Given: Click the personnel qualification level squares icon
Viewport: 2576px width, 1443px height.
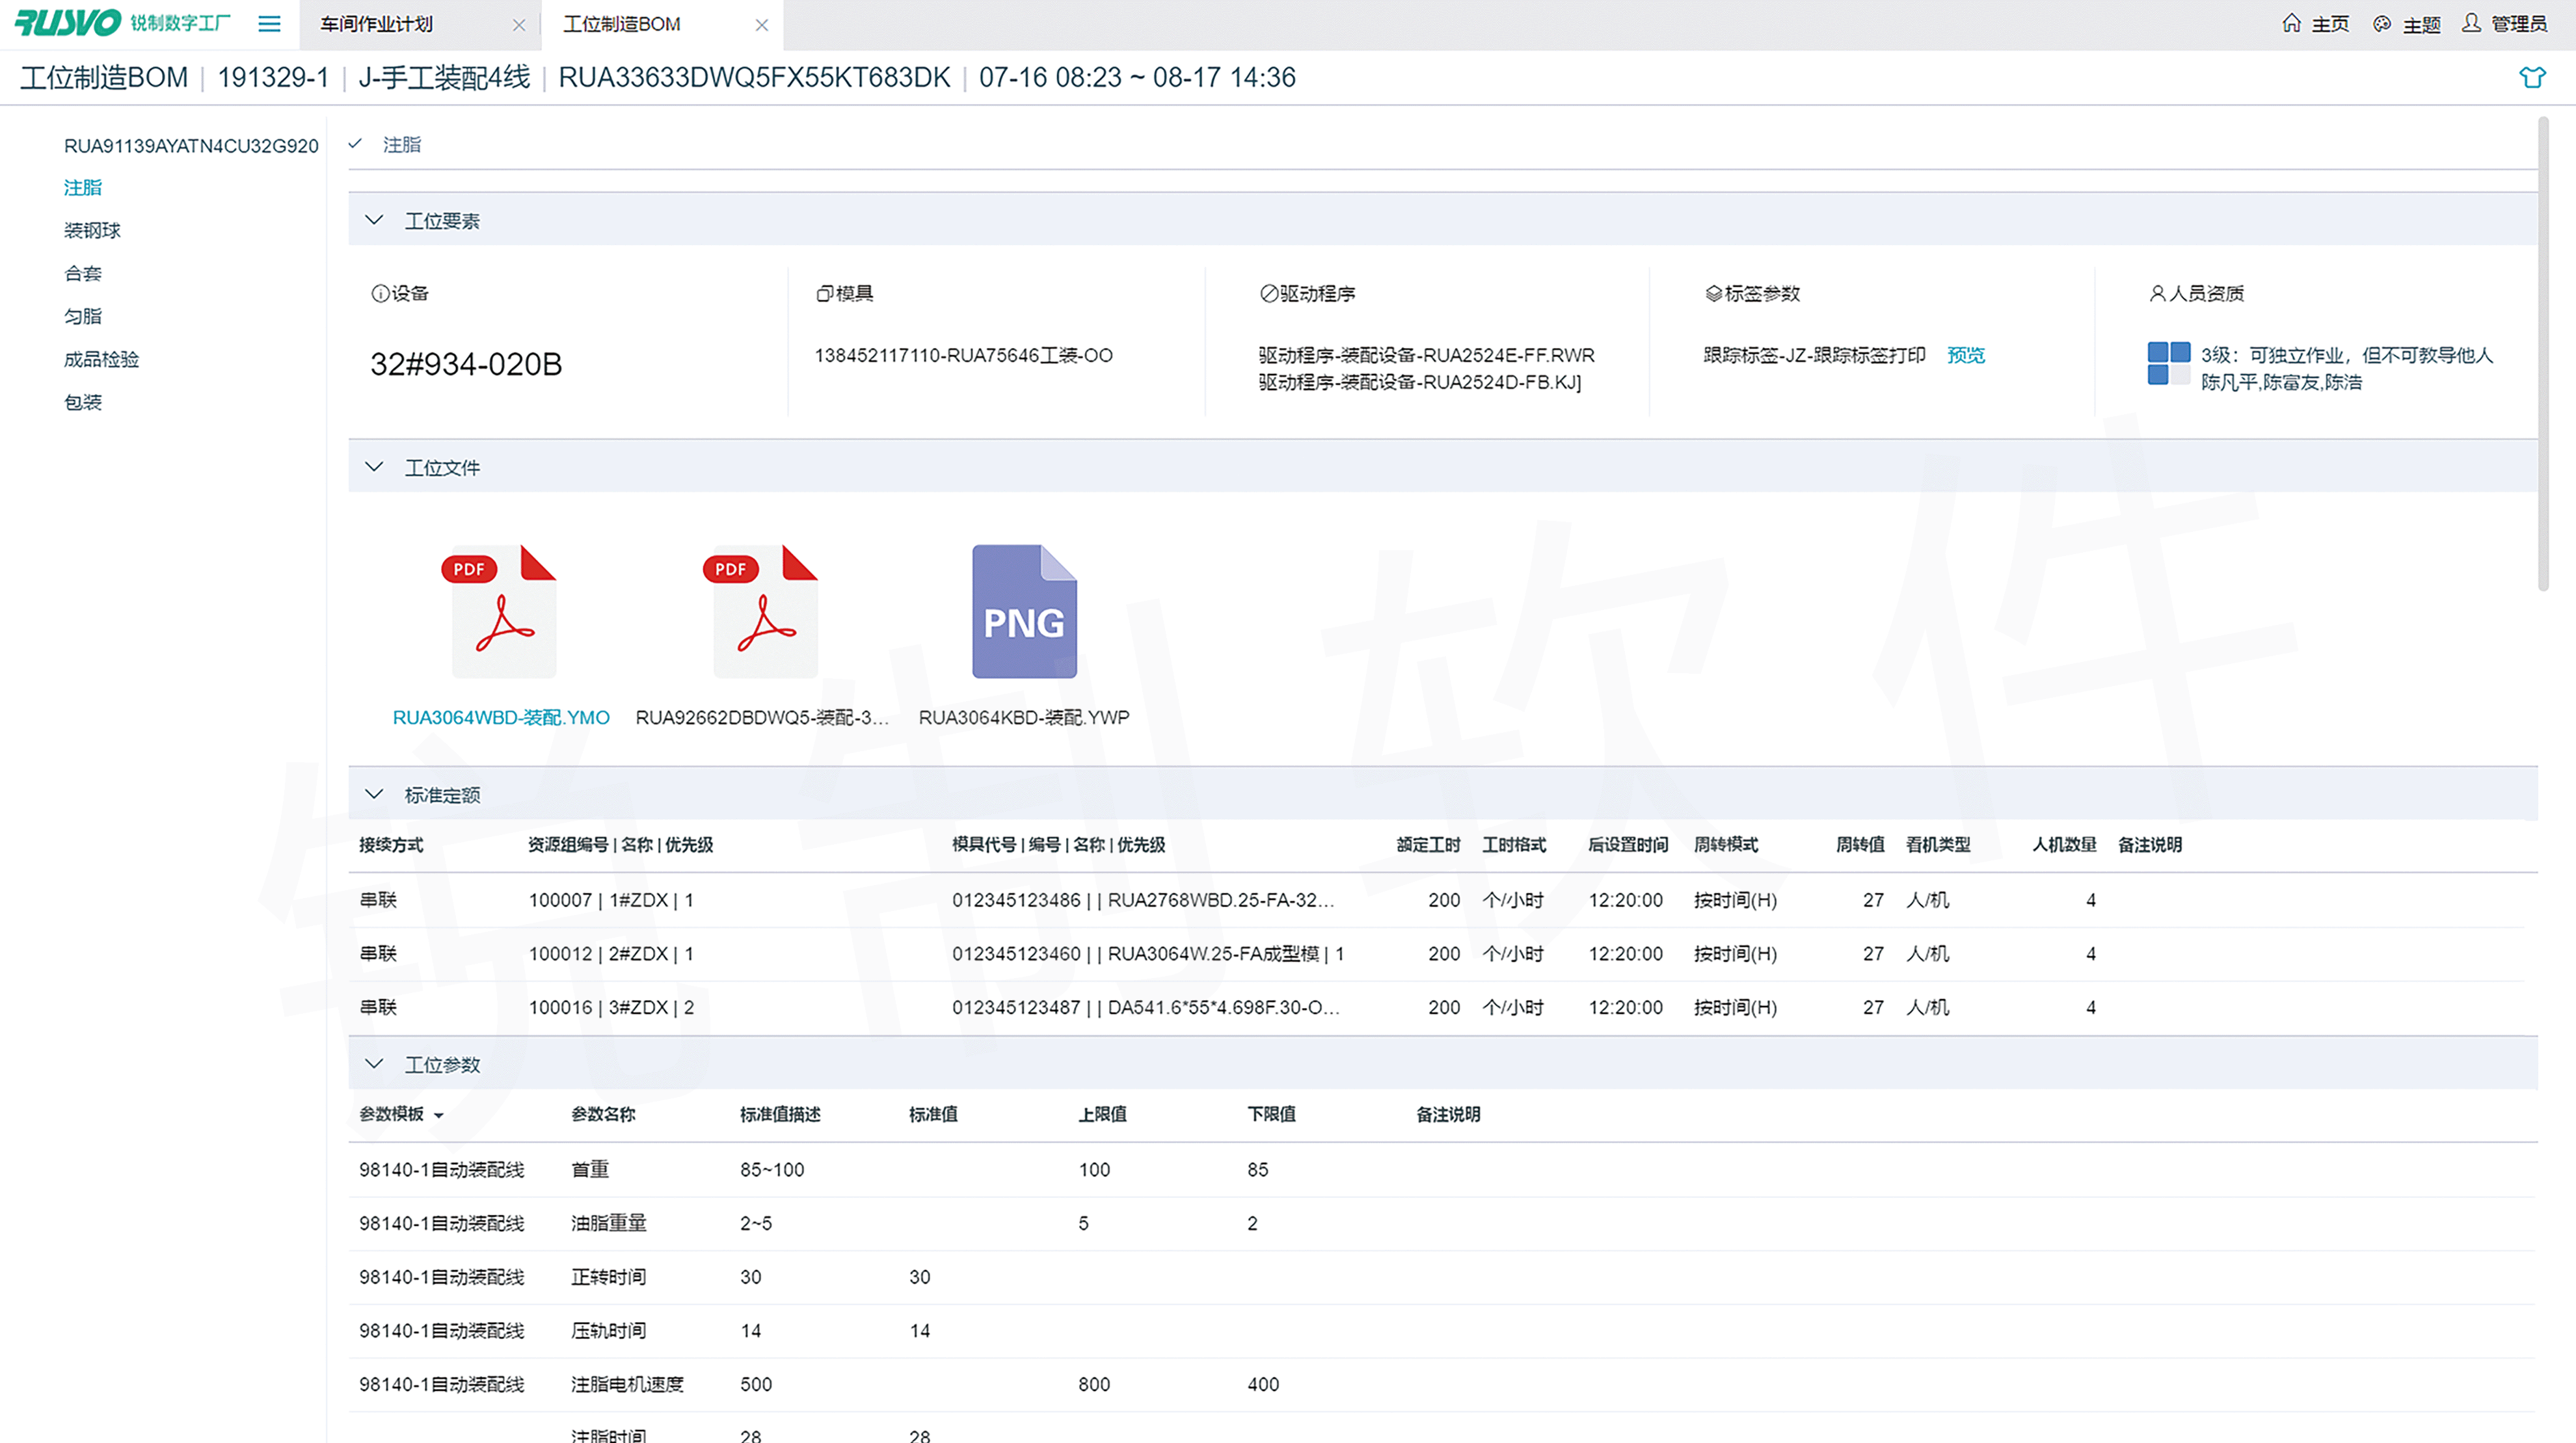Looking at the screenshot, I should 2168,363.
